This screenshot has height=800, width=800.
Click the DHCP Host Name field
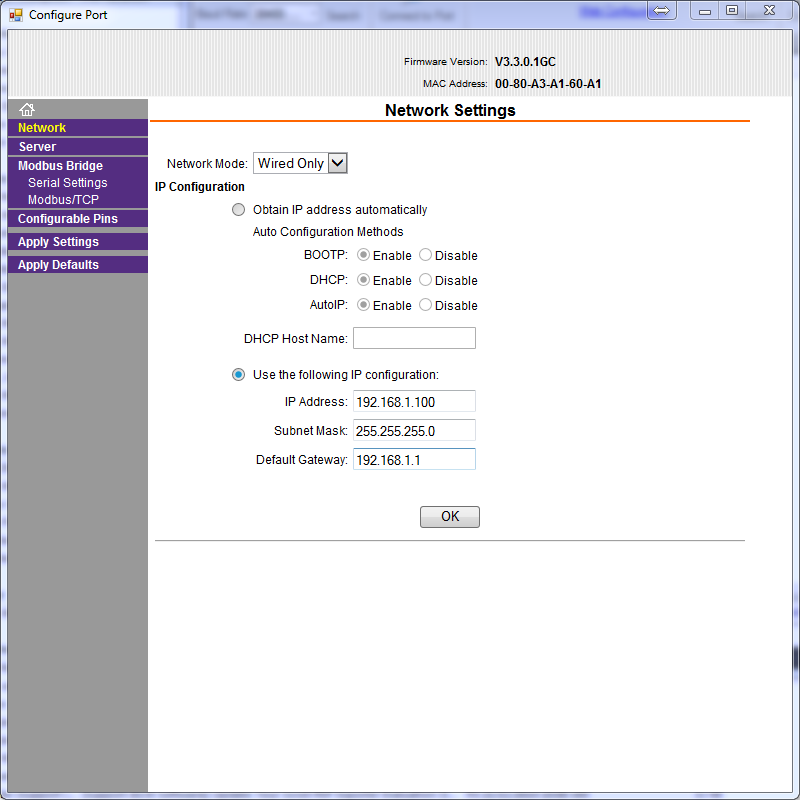tap(414, 338)
